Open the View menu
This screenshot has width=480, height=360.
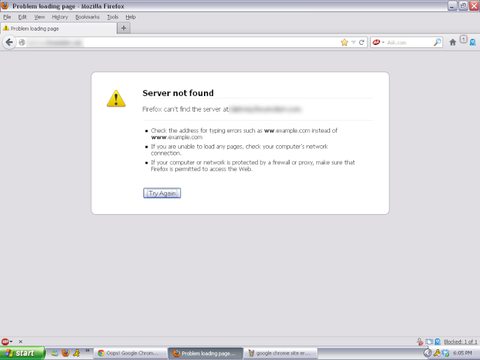[39, 17]
